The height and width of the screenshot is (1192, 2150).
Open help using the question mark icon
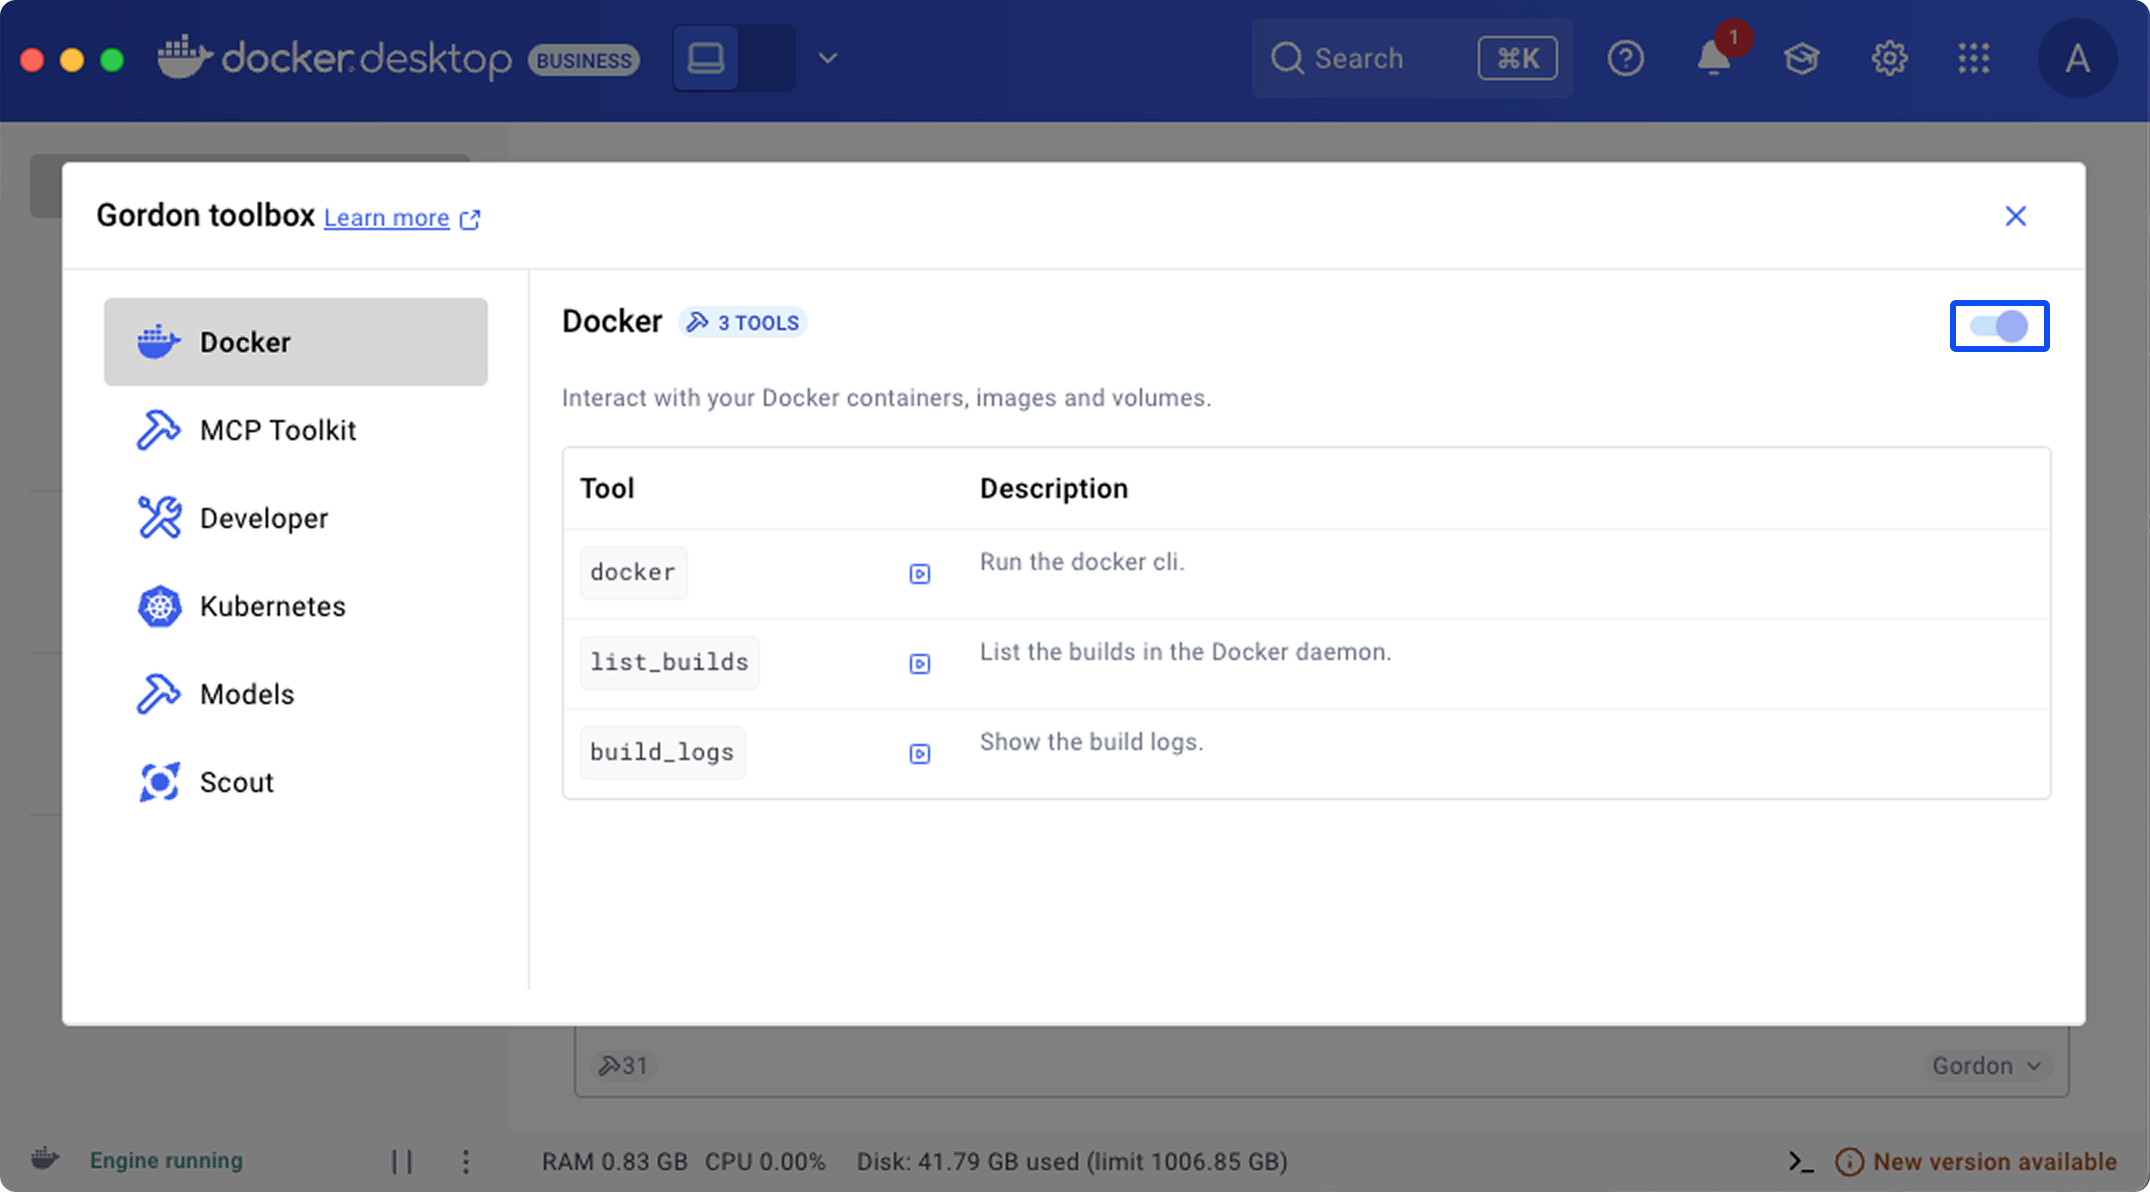1626,58
